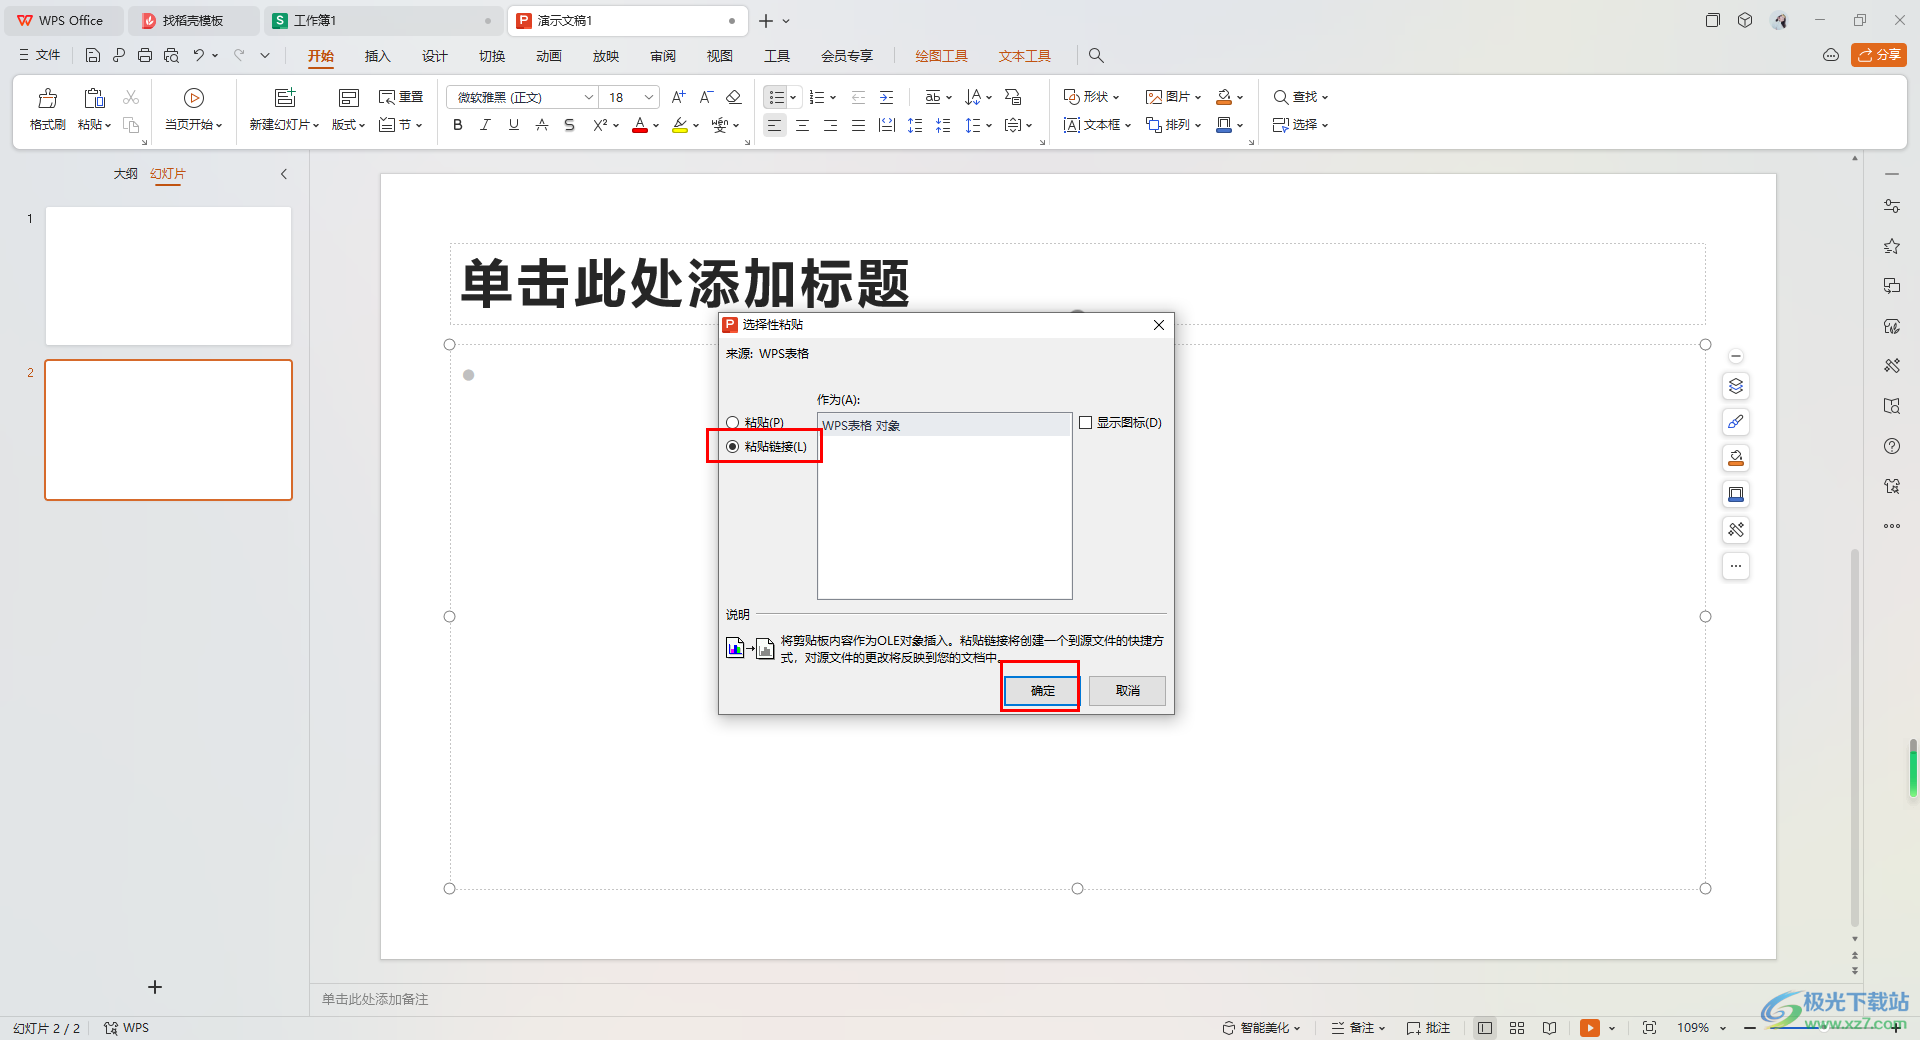Click the Print icon in quick toolbar
The height and width of the screenshot is (1040, 1920).
(x=145, y=55)
